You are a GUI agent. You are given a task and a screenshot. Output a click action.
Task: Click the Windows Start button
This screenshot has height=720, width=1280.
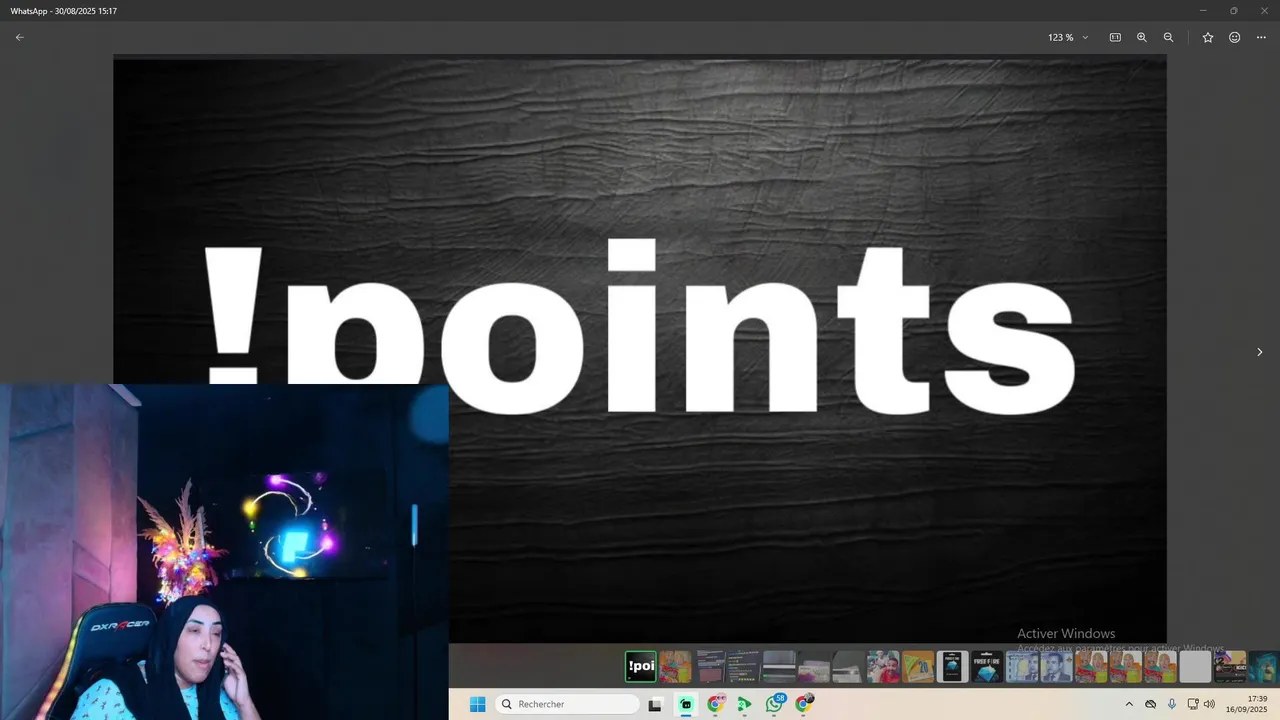click(478, 704)
